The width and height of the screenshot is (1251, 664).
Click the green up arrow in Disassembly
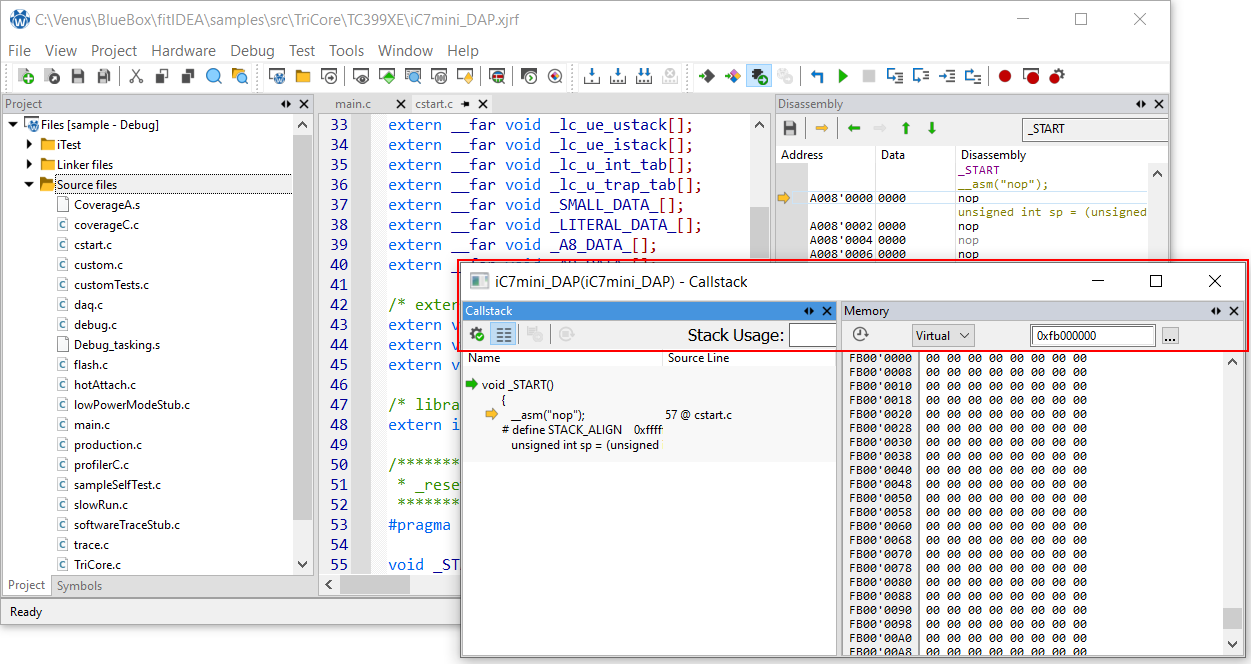[x=906, y=128]
